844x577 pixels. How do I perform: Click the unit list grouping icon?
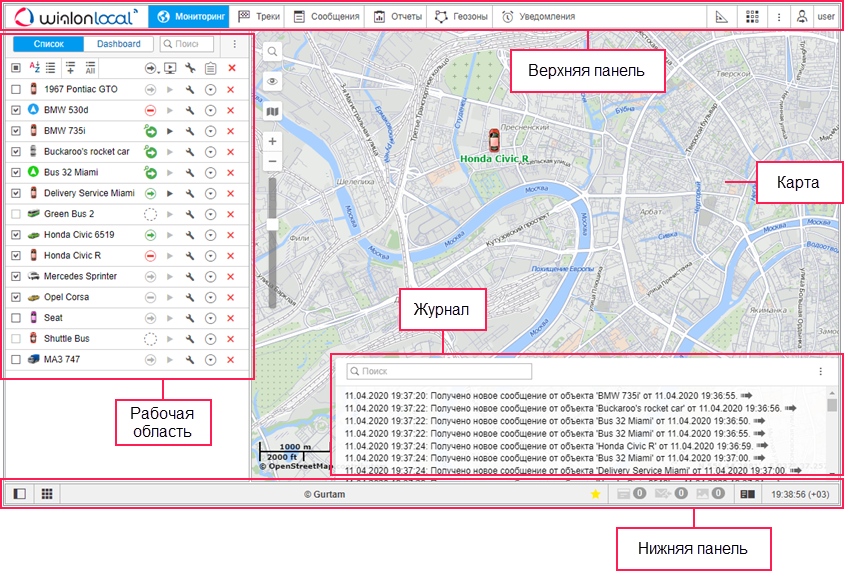tap(51, 68)
